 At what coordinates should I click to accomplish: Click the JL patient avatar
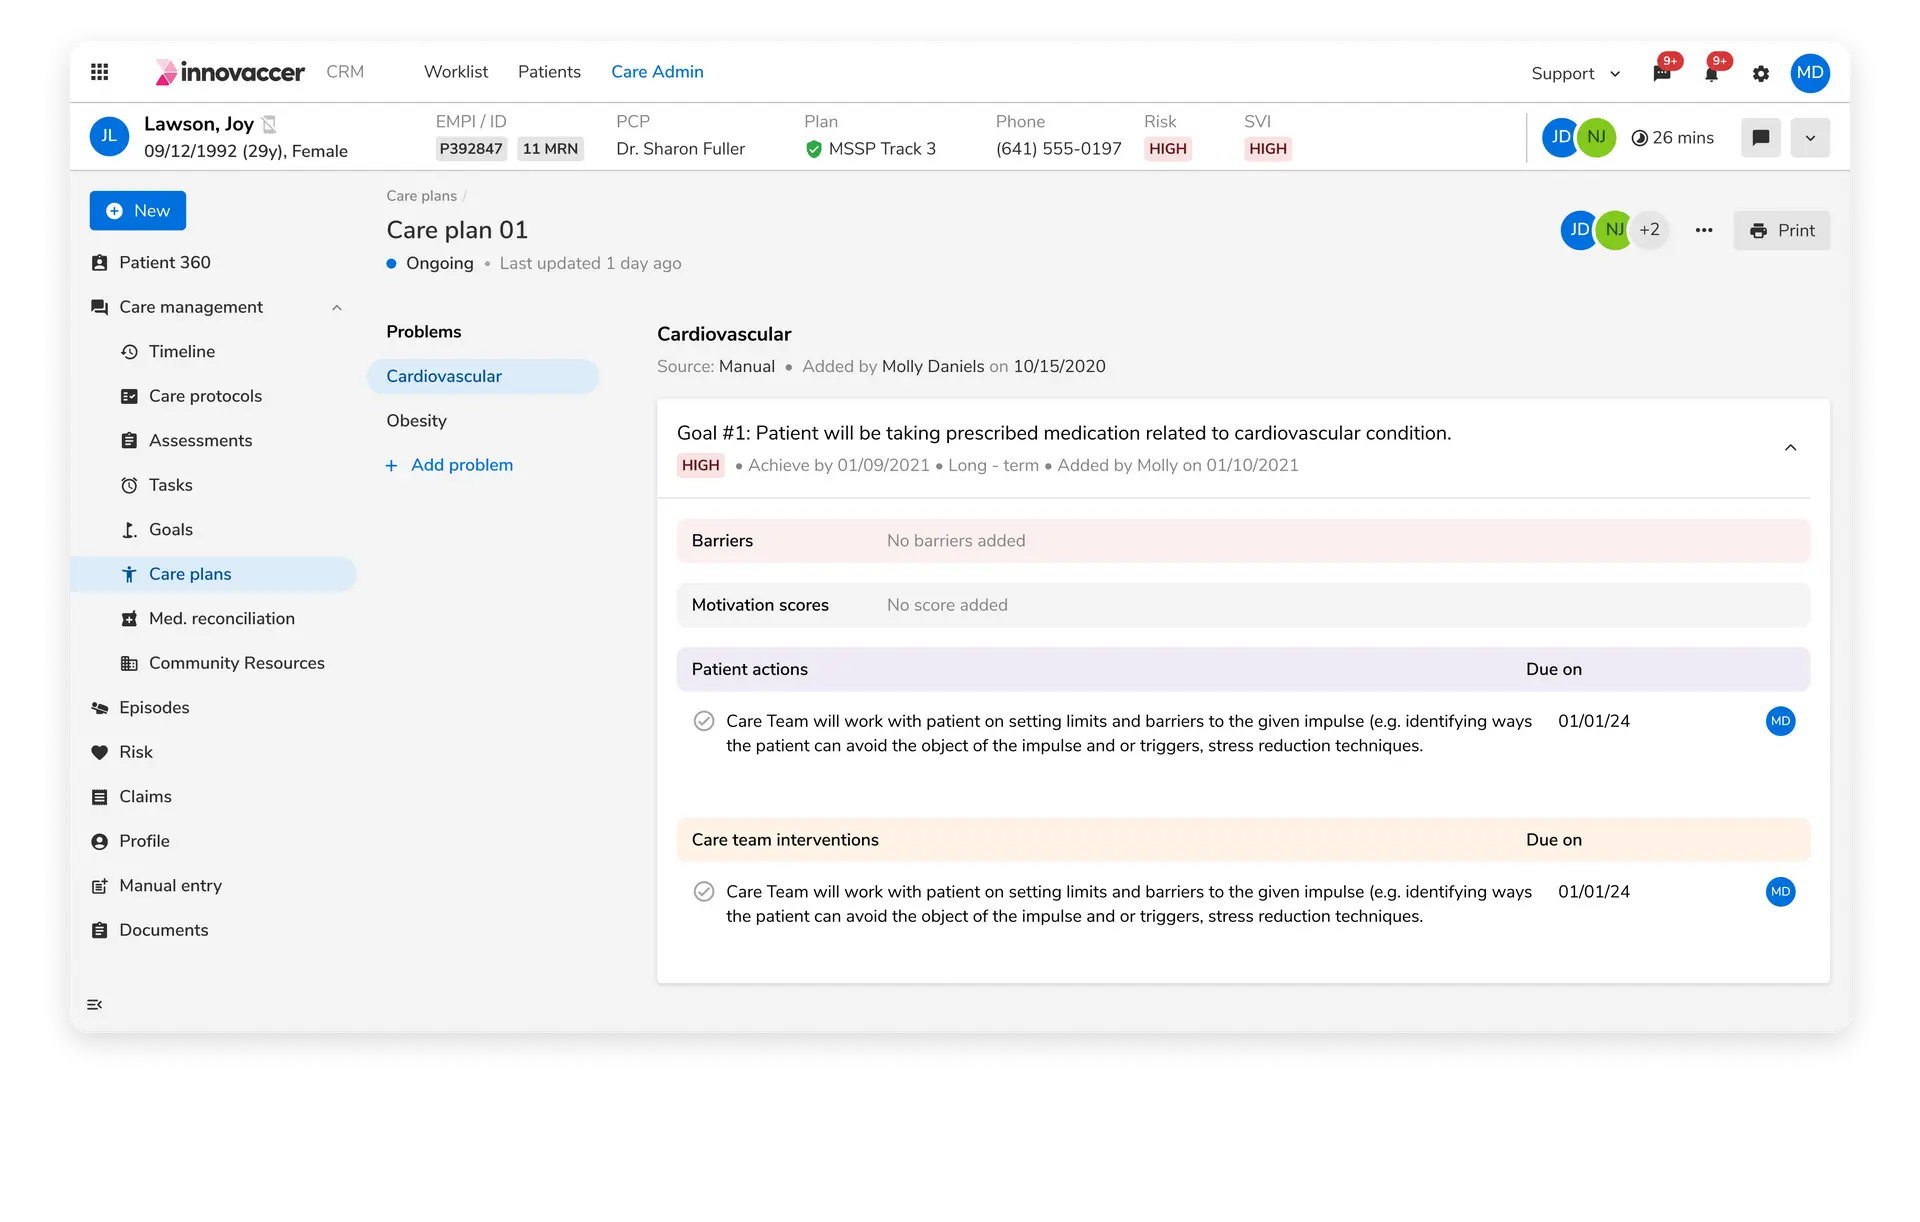(109, 137)
